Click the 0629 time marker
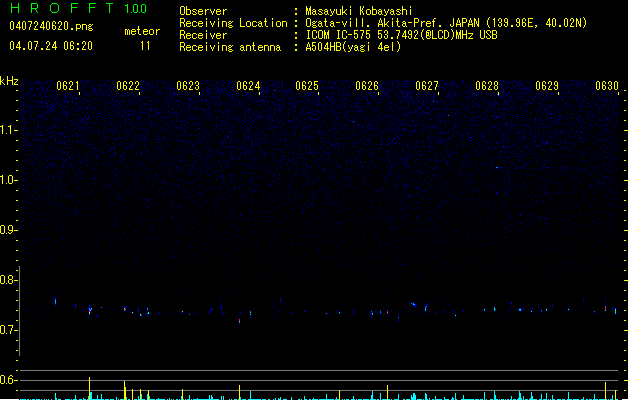 click(x=547, y=86)
